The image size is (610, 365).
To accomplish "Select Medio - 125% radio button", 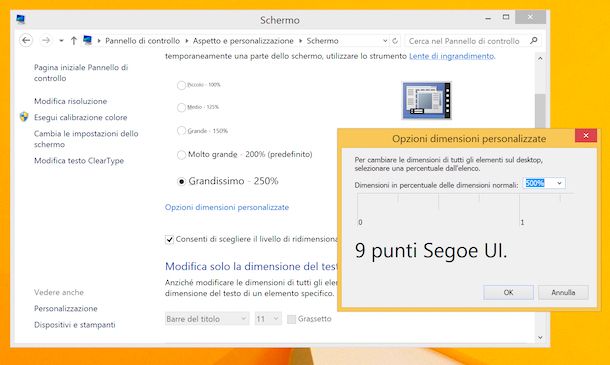I will click(x=181, y=107).
